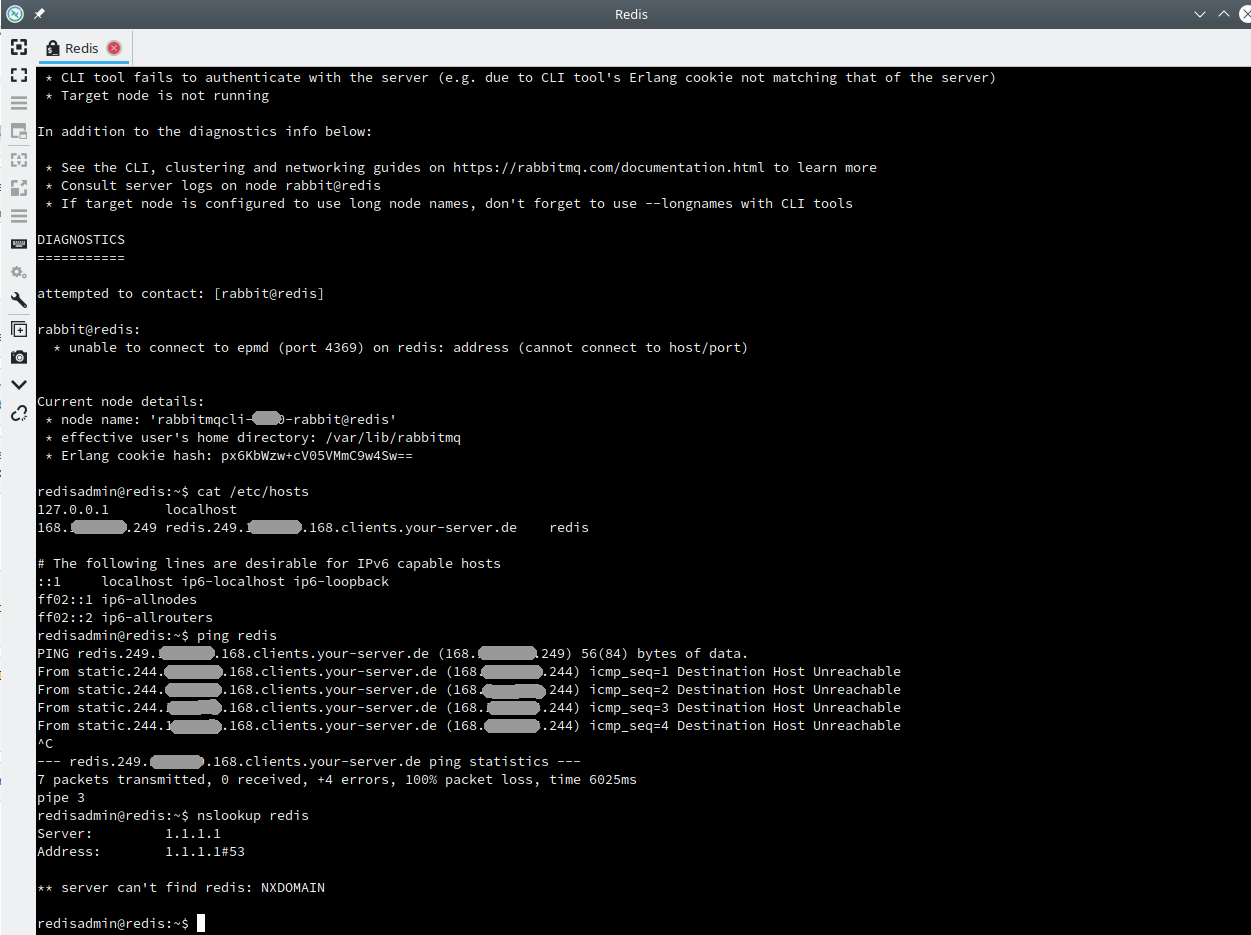Screen dimensions: 1251x935
Task: Click the hamburger icon directly above the keyboard icon
Action: pyautogui.click(x=18, y=216)
